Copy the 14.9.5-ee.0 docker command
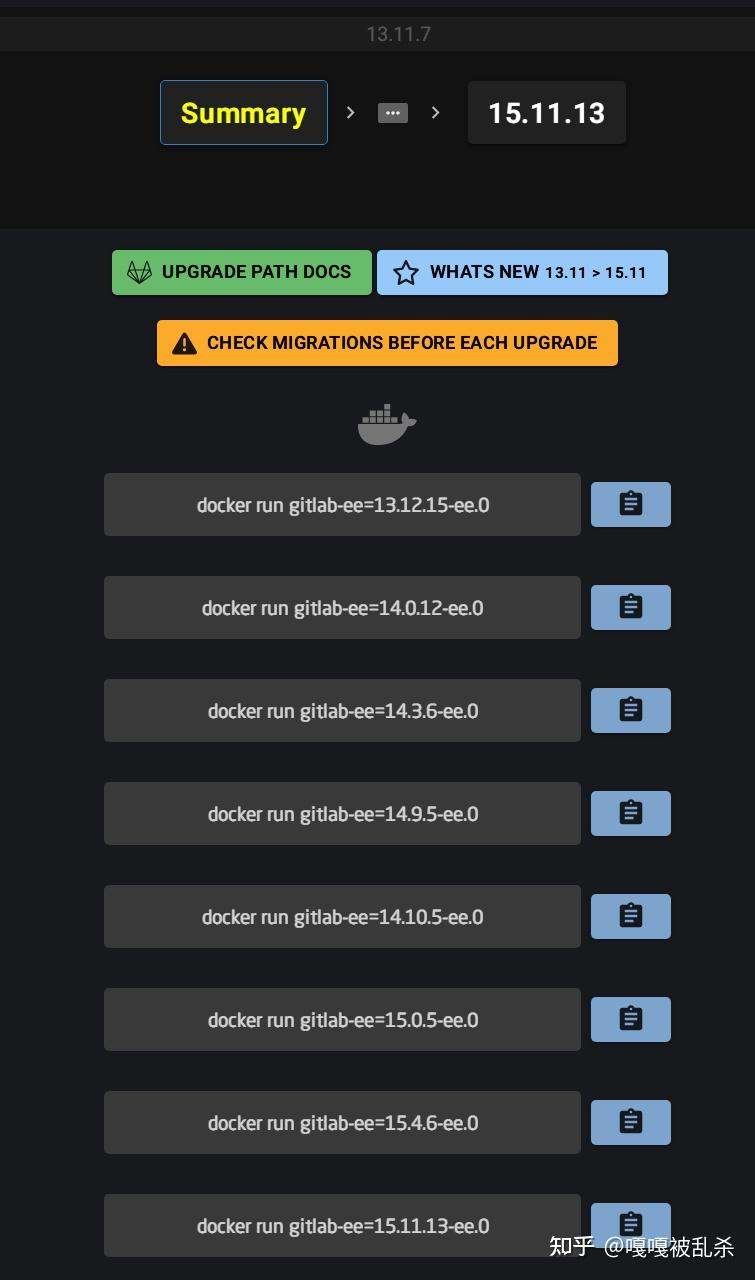Image resolution: width=755 pixels, height=1280 pixels. click(x=630, y=813)
